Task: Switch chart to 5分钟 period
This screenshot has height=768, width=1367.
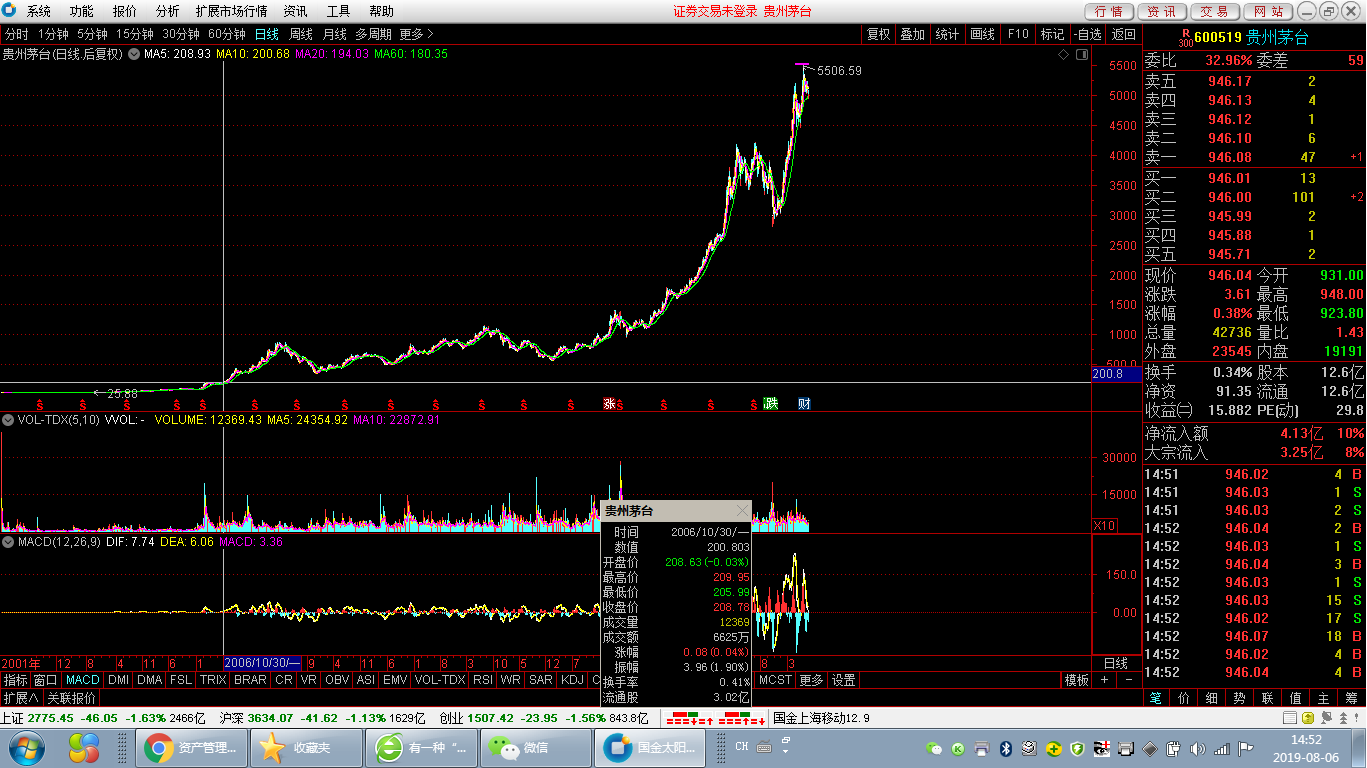Action: tap(92, 34)
